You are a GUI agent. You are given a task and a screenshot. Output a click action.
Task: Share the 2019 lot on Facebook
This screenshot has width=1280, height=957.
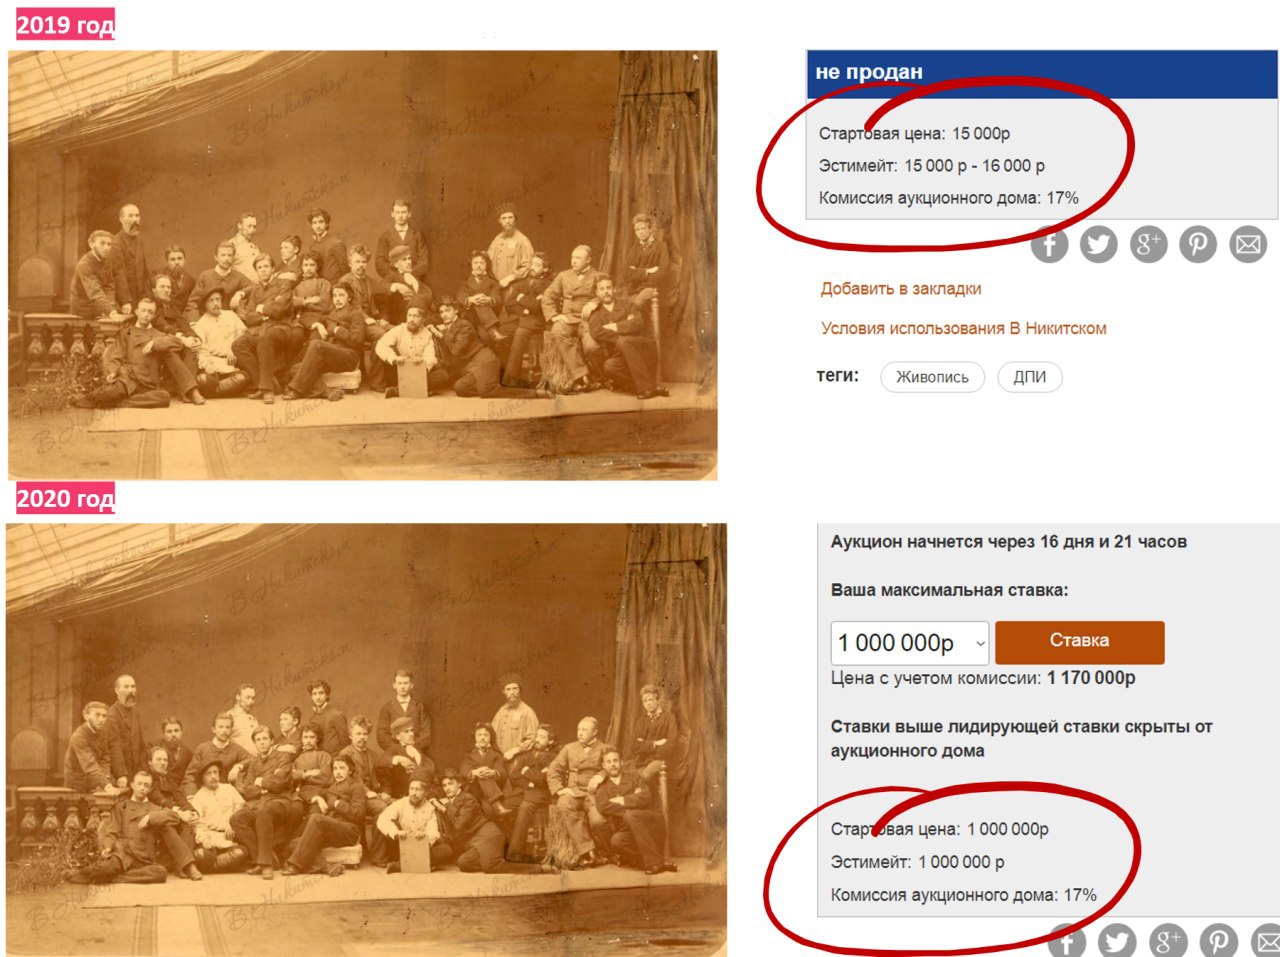coord(1049,244)
